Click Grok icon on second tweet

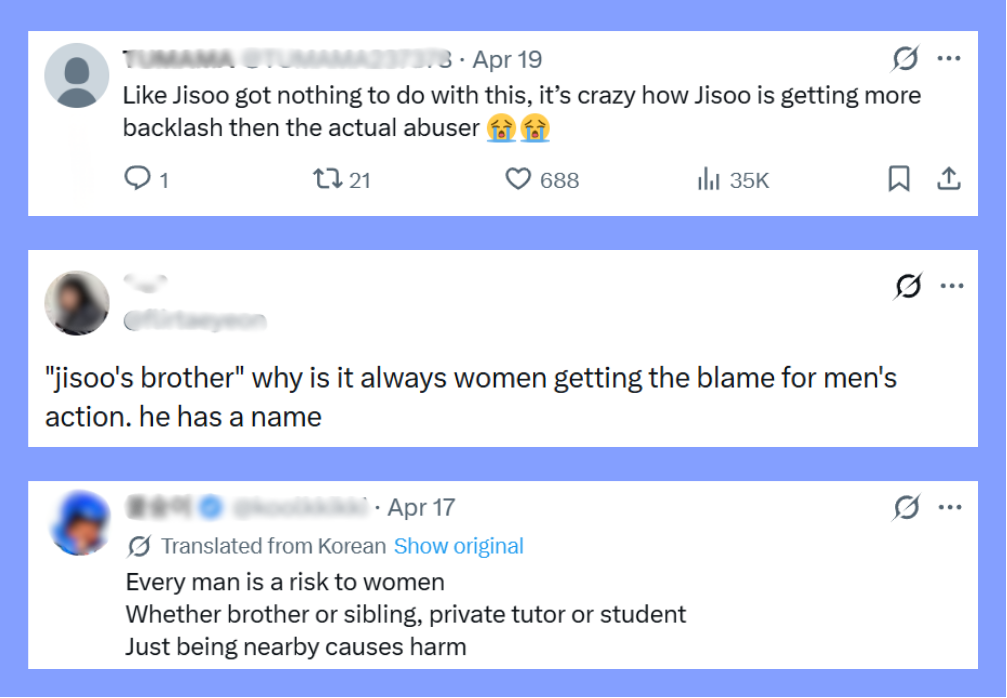click(x=907, y=287)
